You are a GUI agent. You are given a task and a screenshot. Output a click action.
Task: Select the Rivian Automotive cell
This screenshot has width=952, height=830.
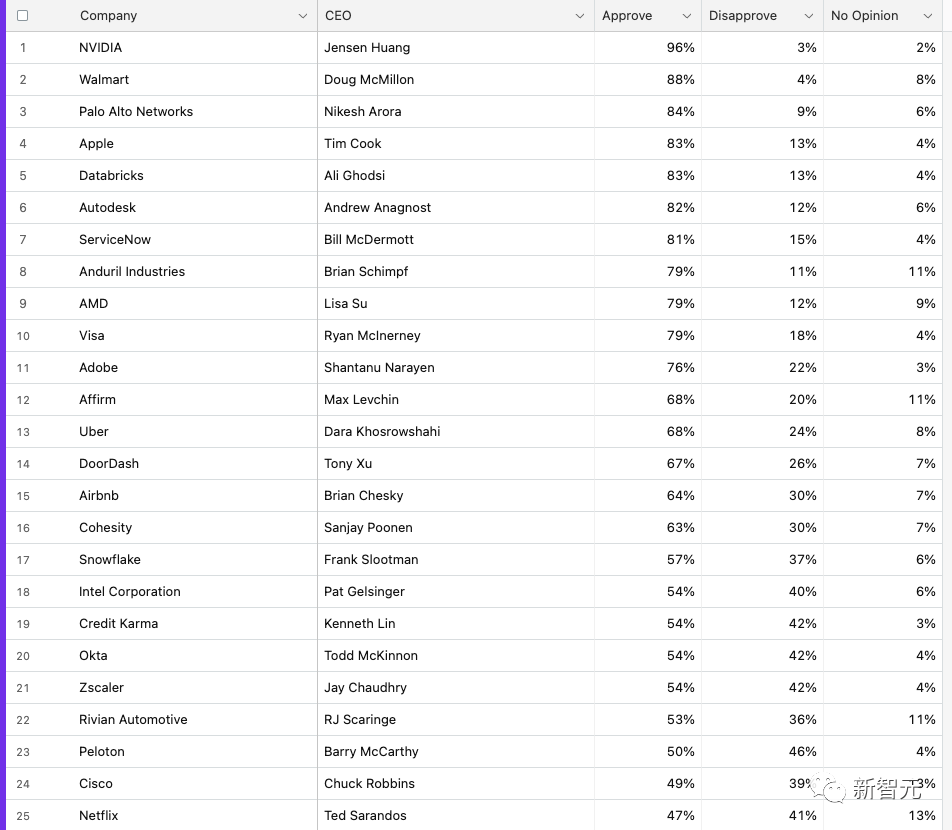[x=133, y=720]
